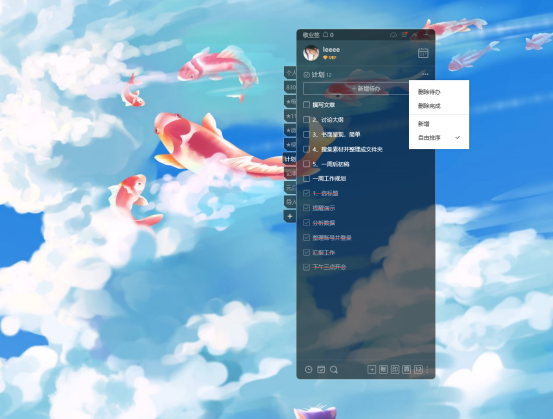Open the calendar icon beside the leeee profile

tap(423, 53)
